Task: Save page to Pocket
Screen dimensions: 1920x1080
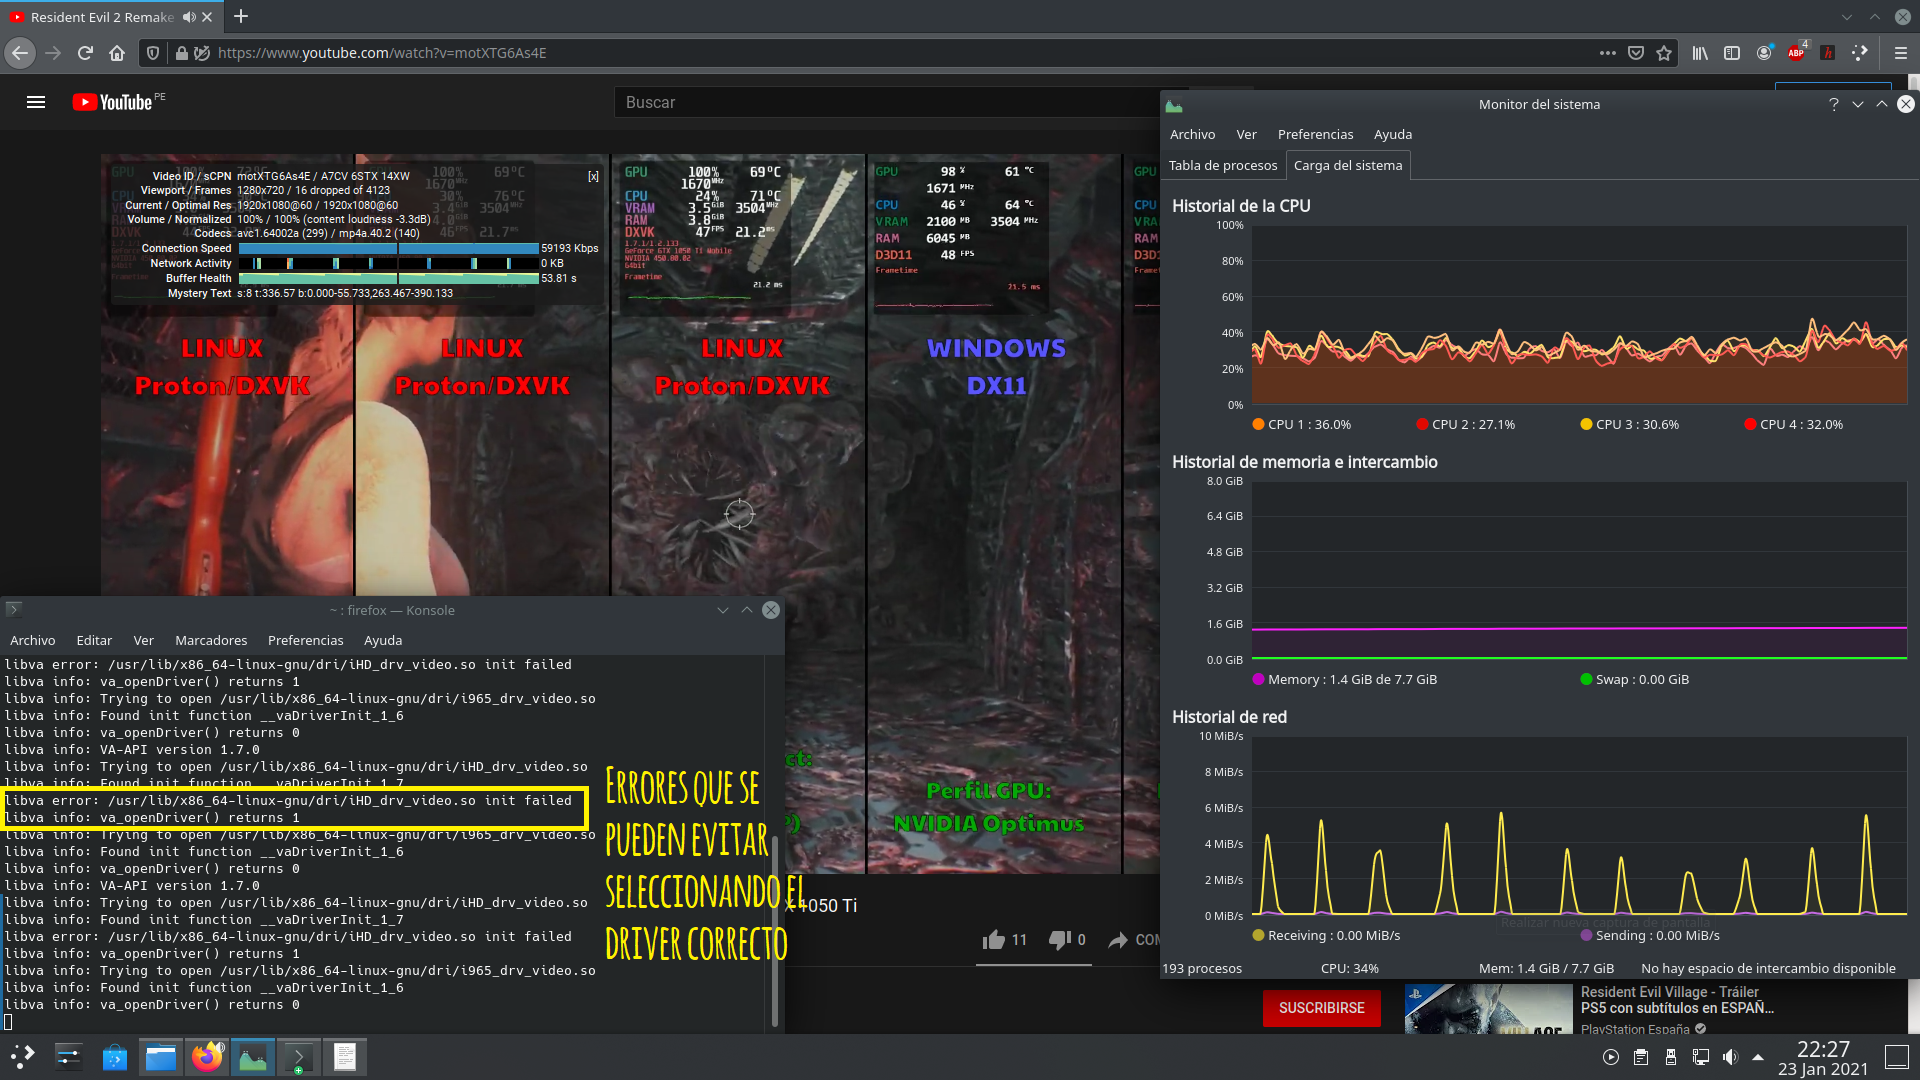Action: tap(1636, 53)
